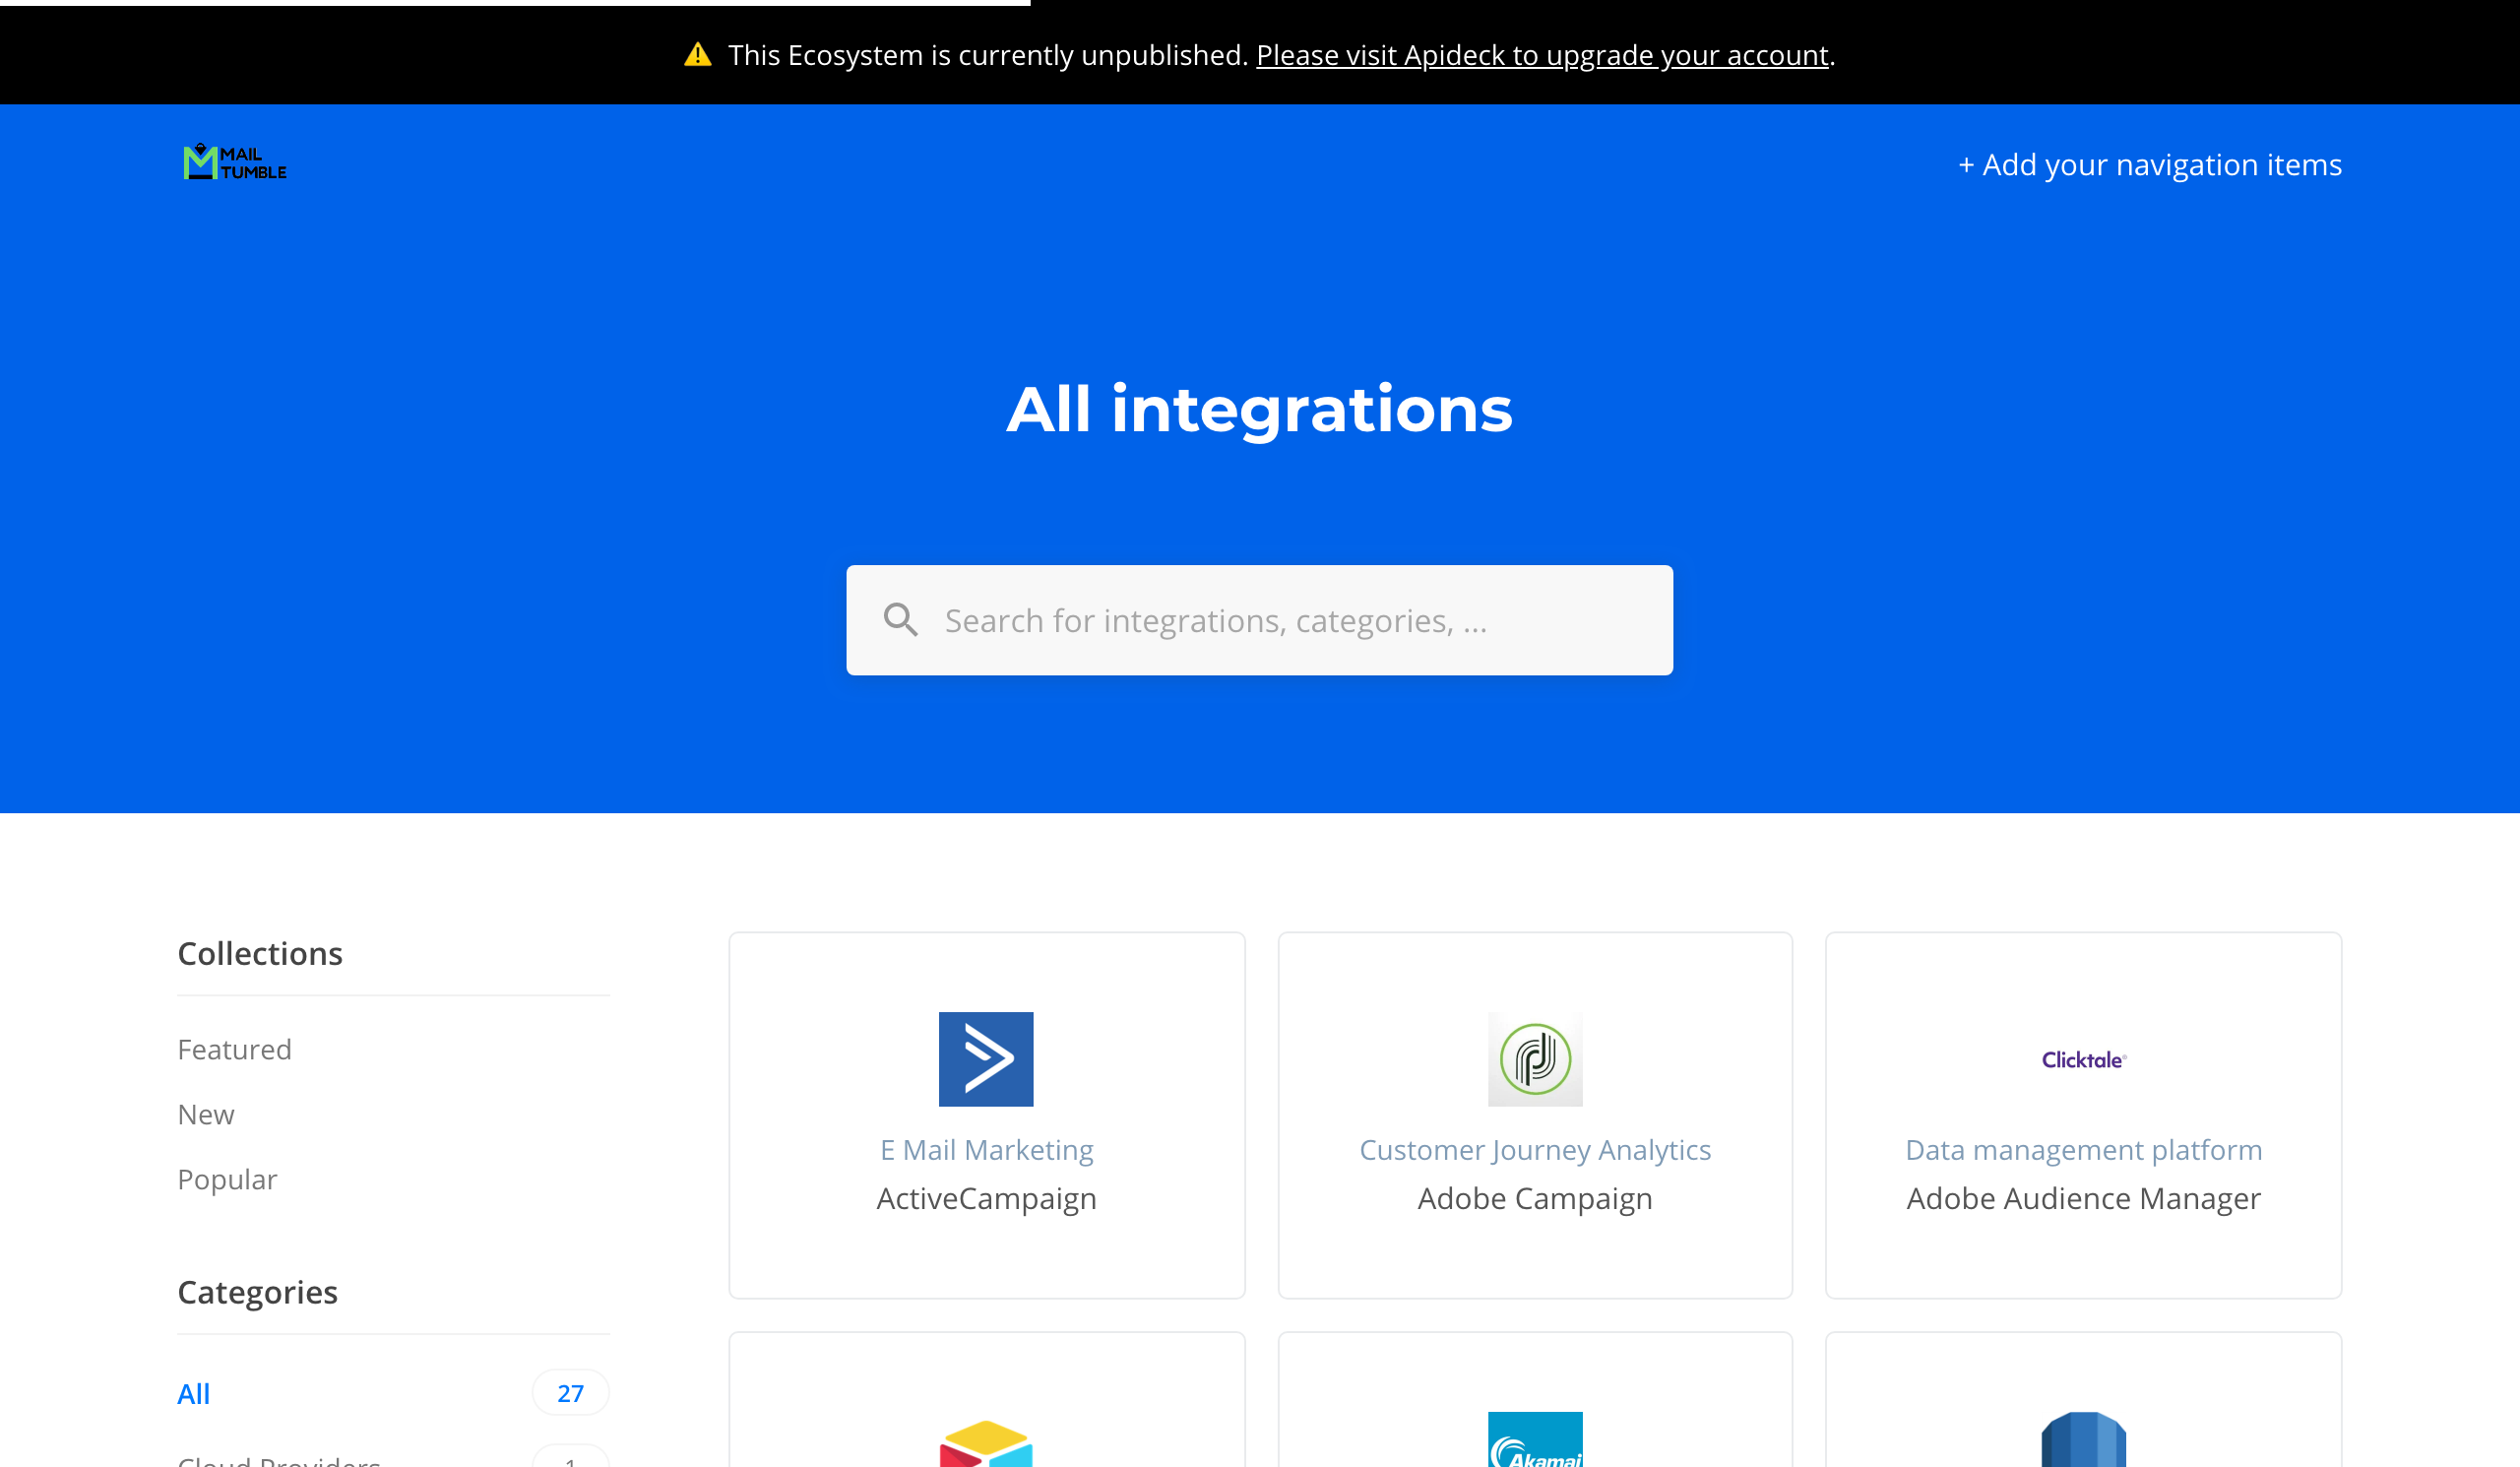Select the Popular collection
Image resolution: width=2520 pixels, height=1467 pixels.
227,1179
